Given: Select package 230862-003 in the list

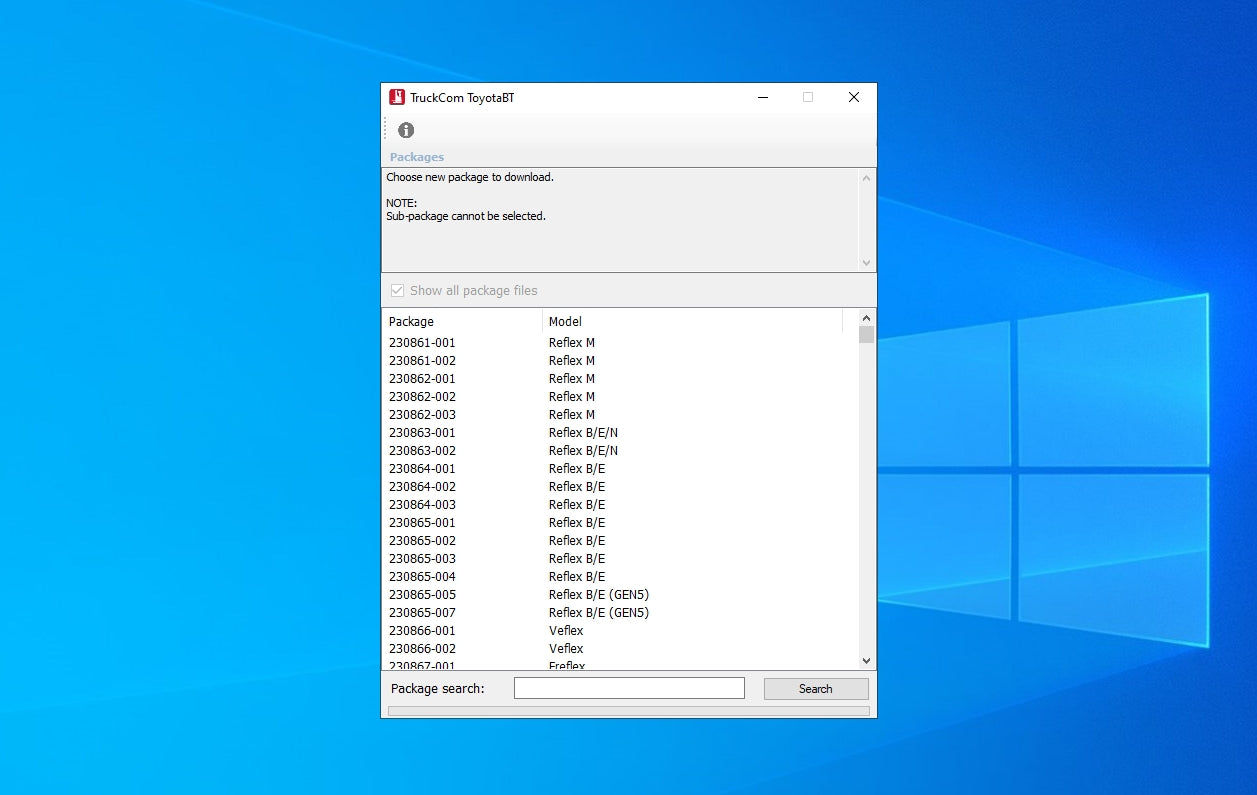Looking at the screenshot, I should (422, 415).
